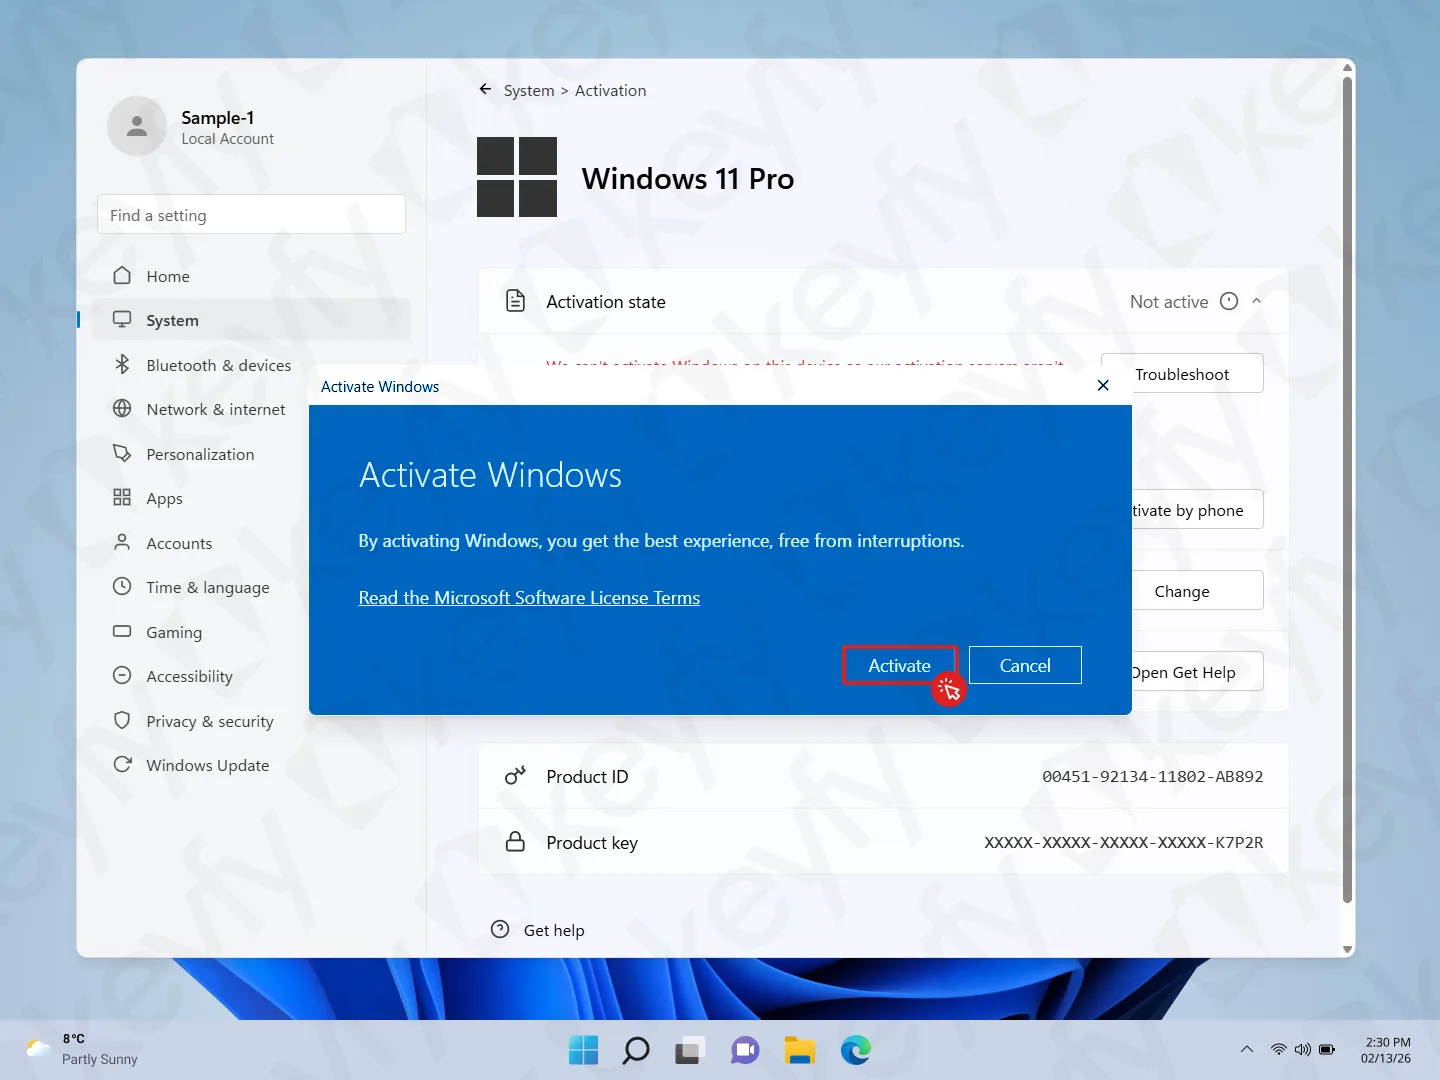Open taskbar Search

pyautogui.click(x=635, y=1050)
